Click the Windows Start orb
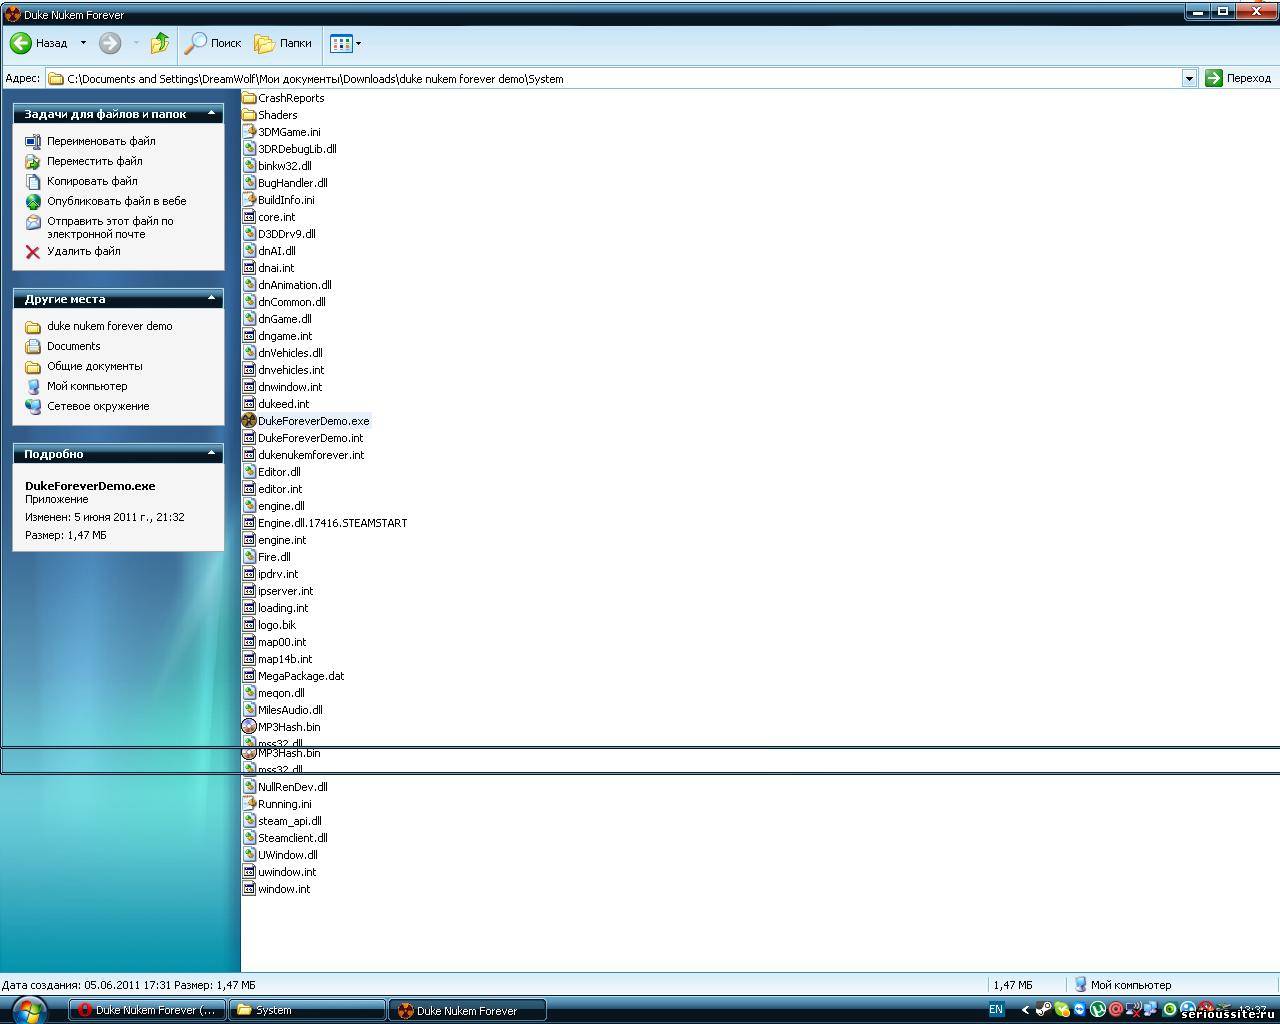 point(29,1010)
